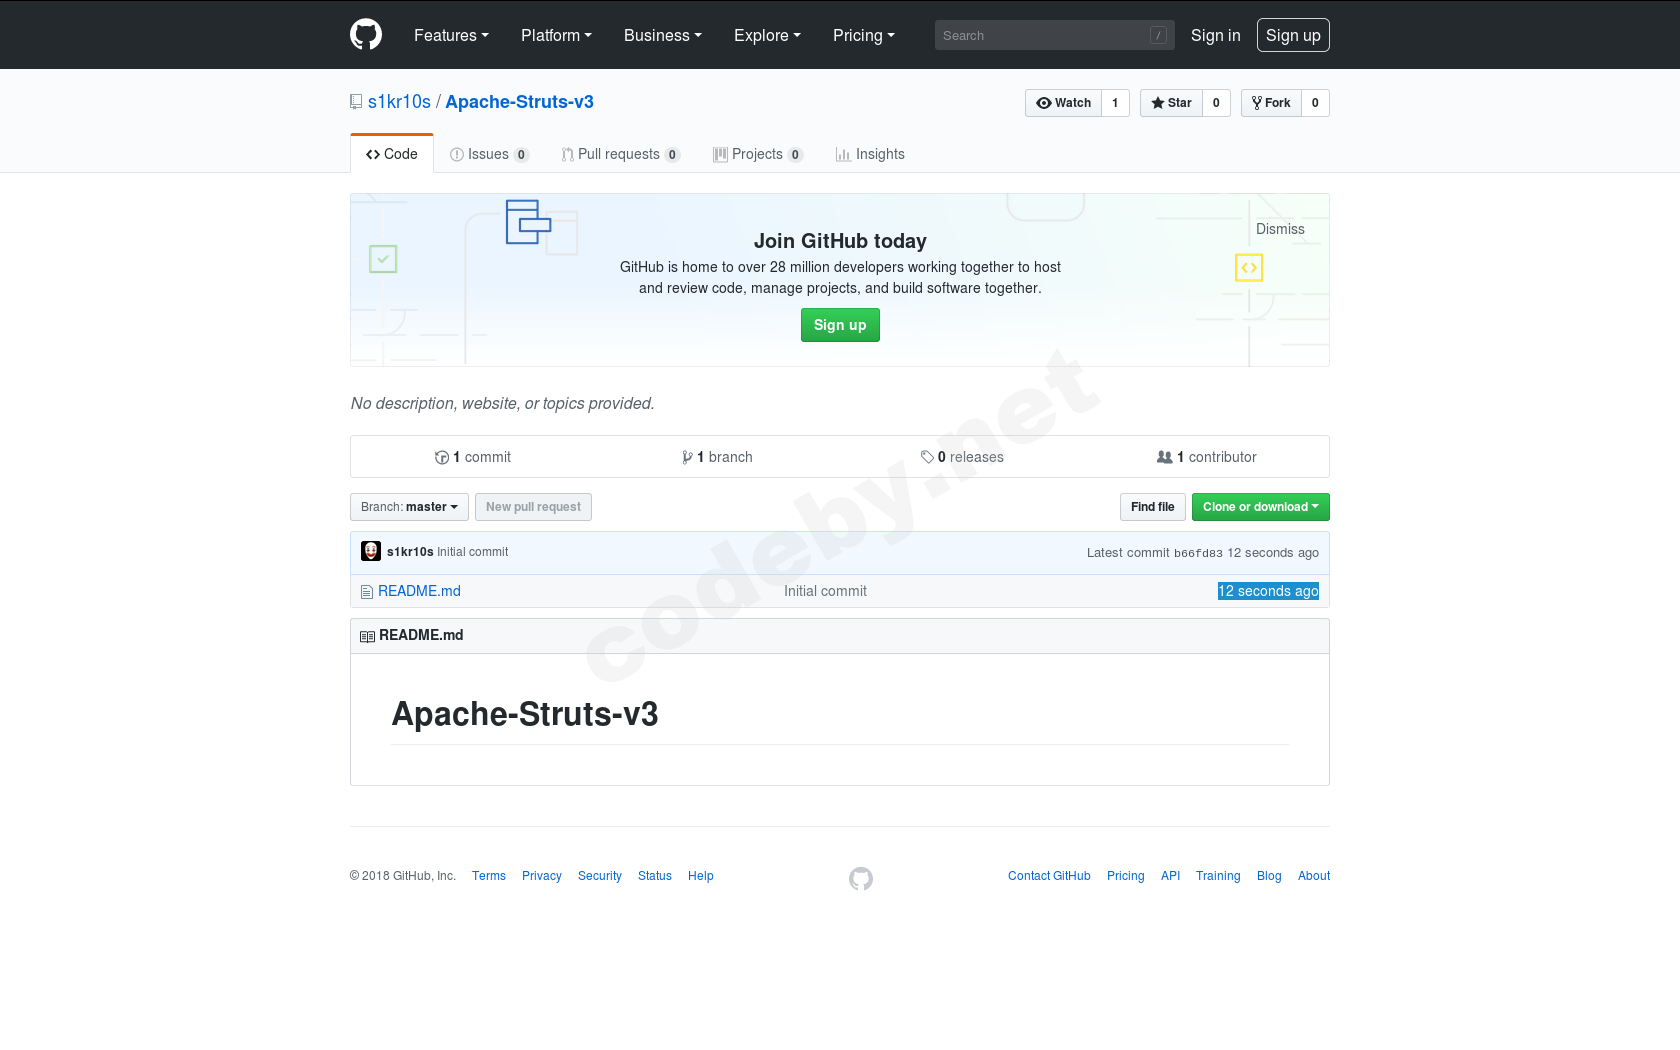
Task: Click the fork icon on the Fork button
Action: tap(1255, 102)
